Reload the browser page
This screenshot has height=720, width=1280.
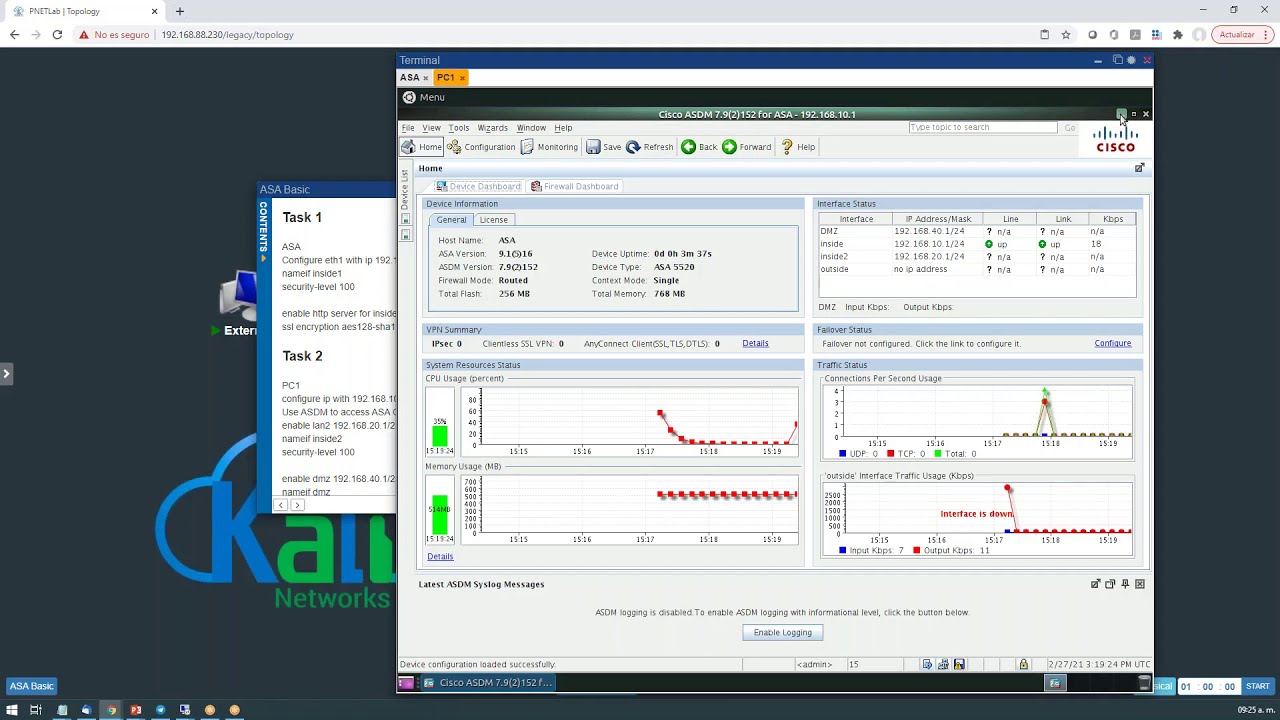[57, 35]
